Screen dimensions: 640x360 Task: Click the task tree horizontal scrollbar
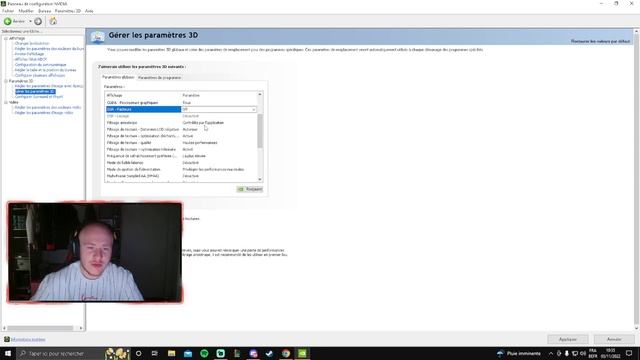coord(40,328)
